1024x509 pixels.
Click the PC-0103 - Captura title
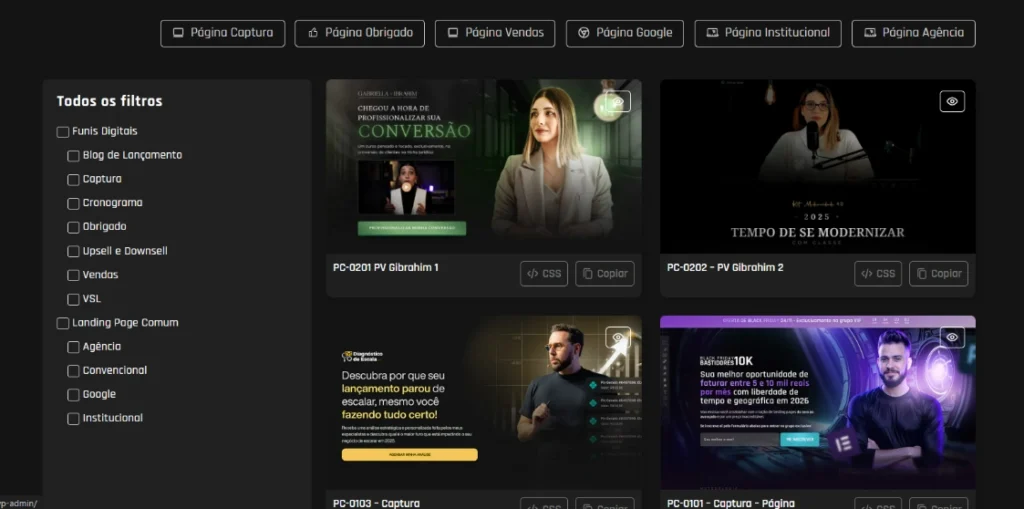point(376,503)
